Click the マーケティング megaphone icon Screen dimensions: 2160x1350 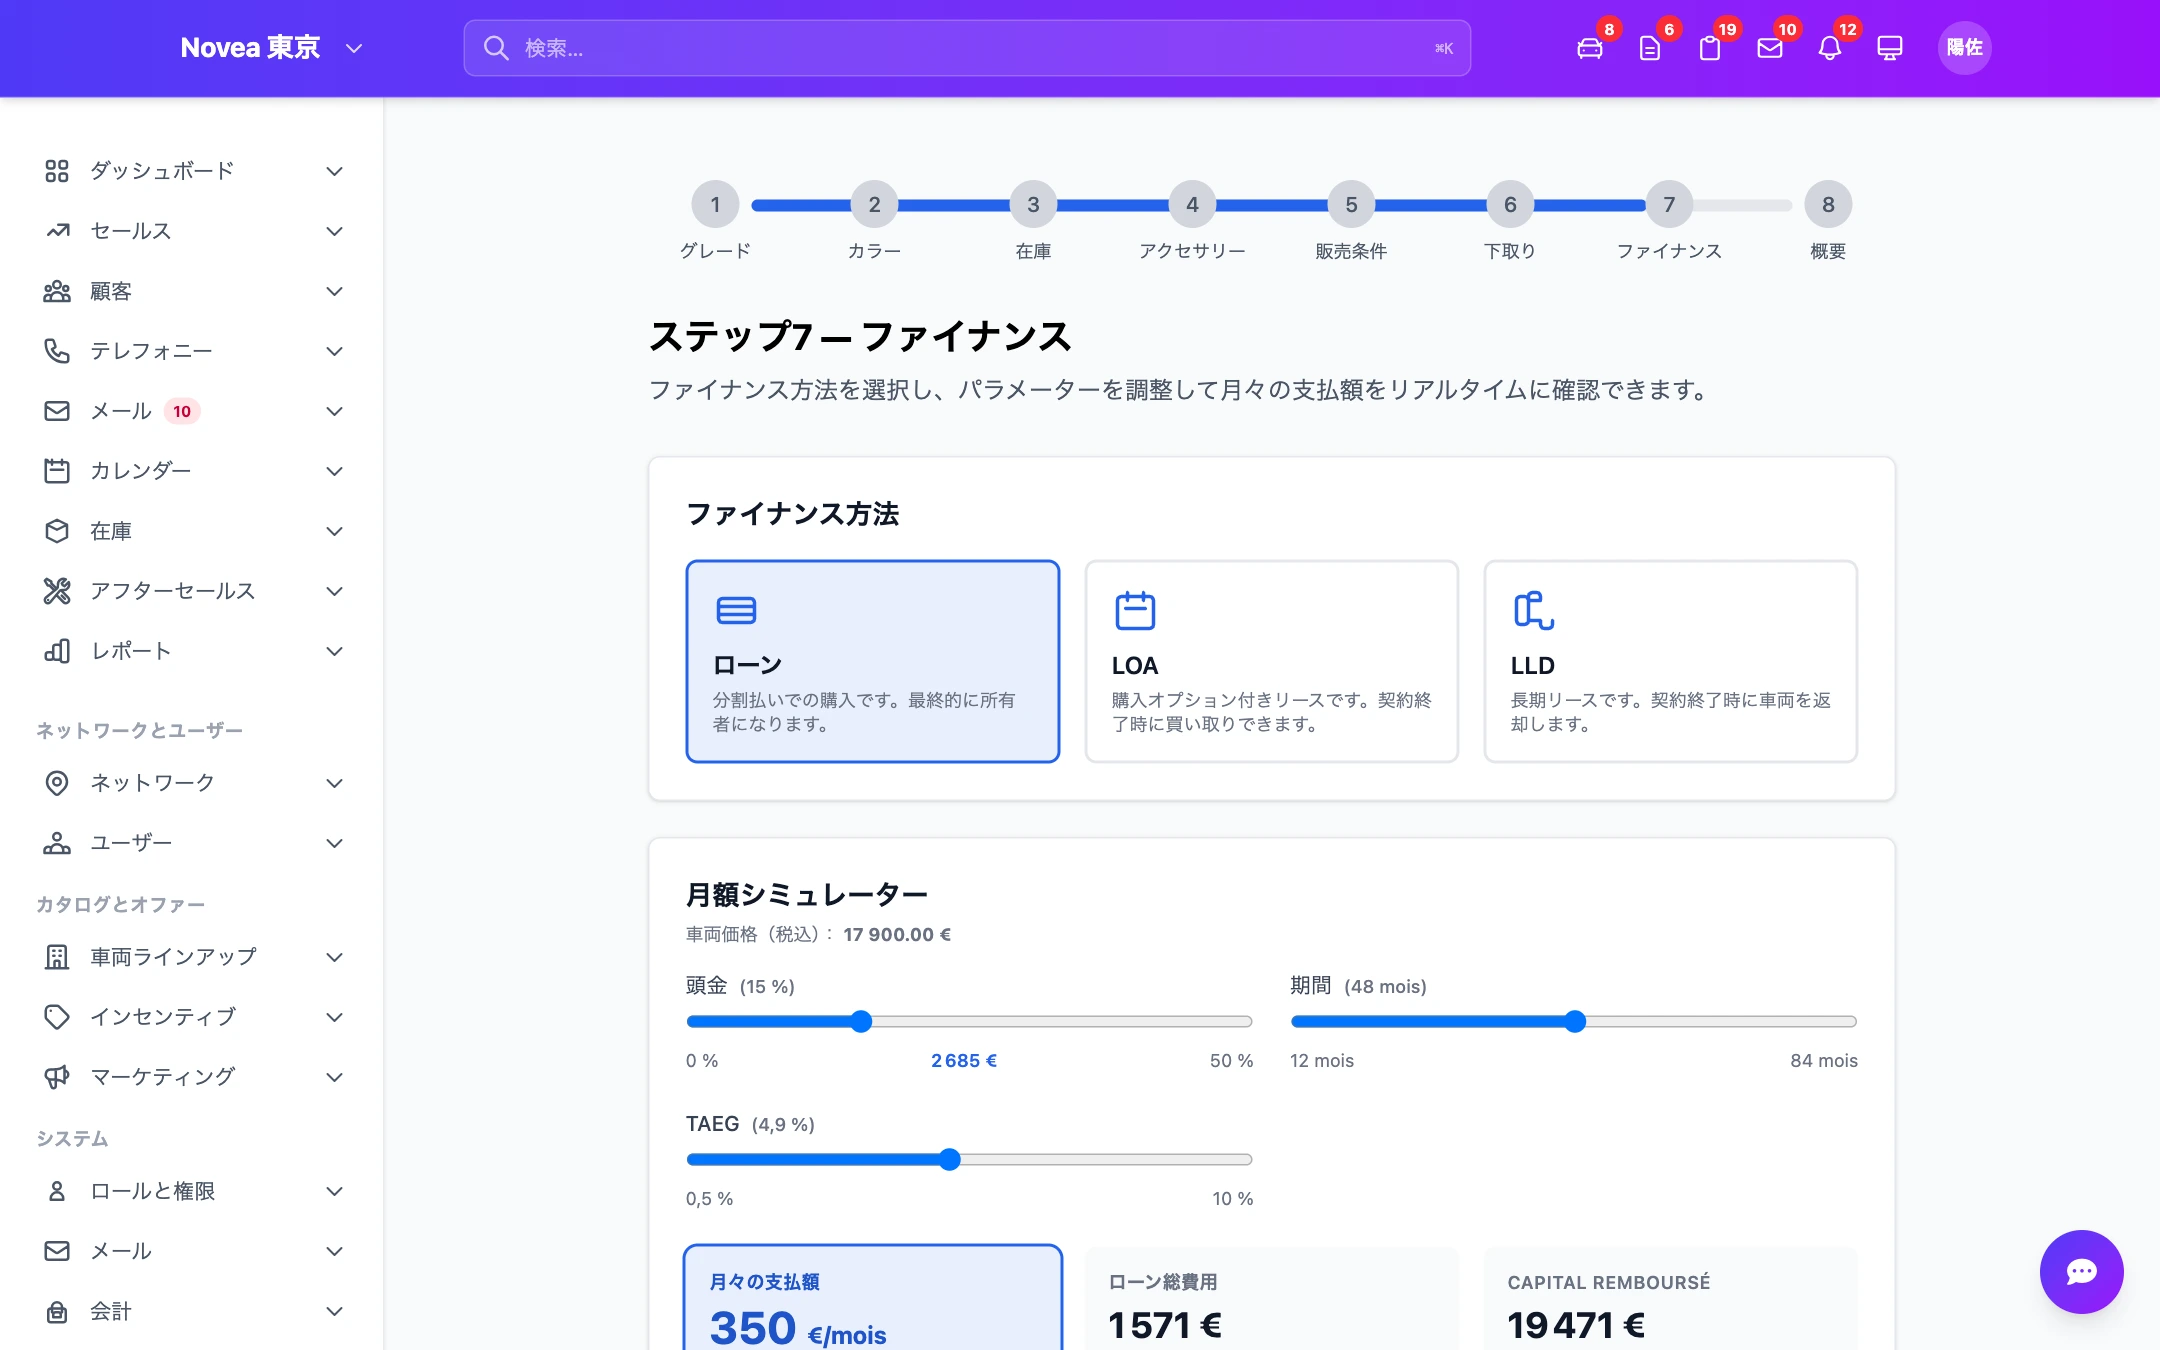[57, 1077]
